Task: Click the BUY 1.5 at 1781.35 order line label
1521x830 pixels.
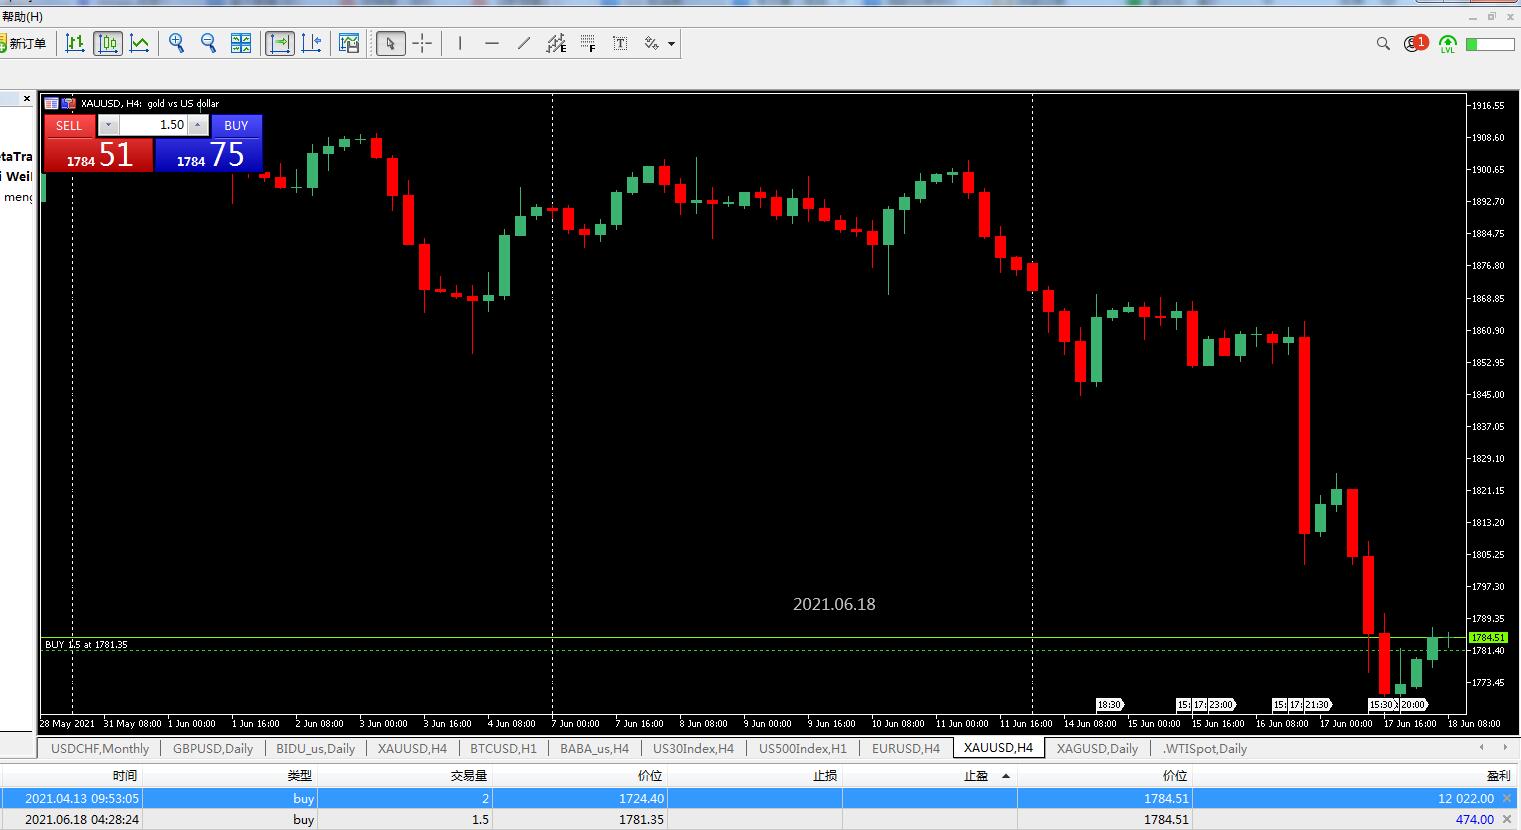Action: [x=86, y=645]
